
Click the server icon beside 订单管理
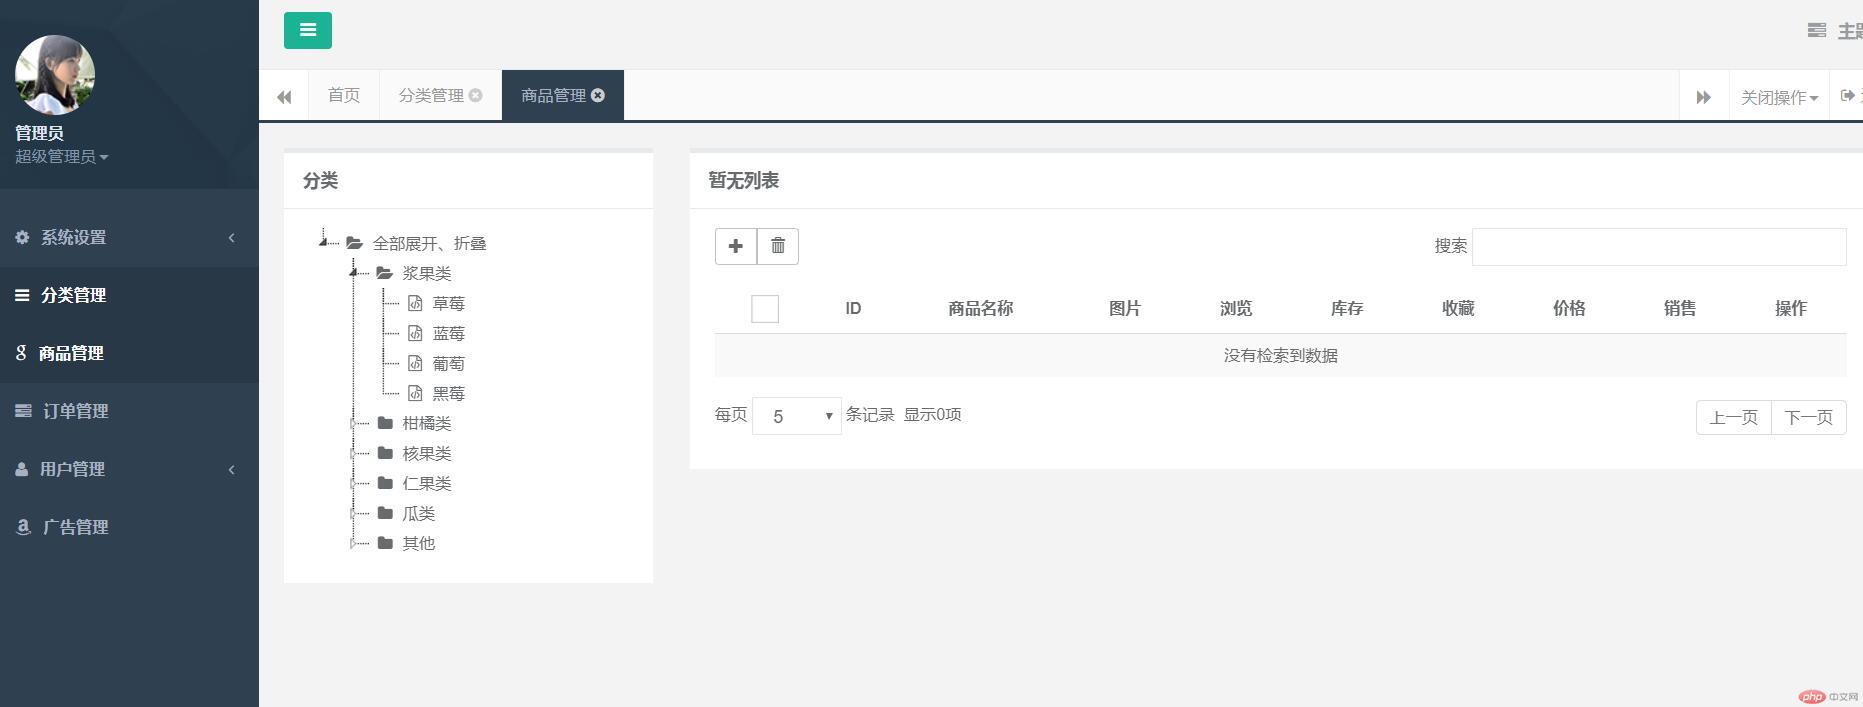tap(23, 411)
